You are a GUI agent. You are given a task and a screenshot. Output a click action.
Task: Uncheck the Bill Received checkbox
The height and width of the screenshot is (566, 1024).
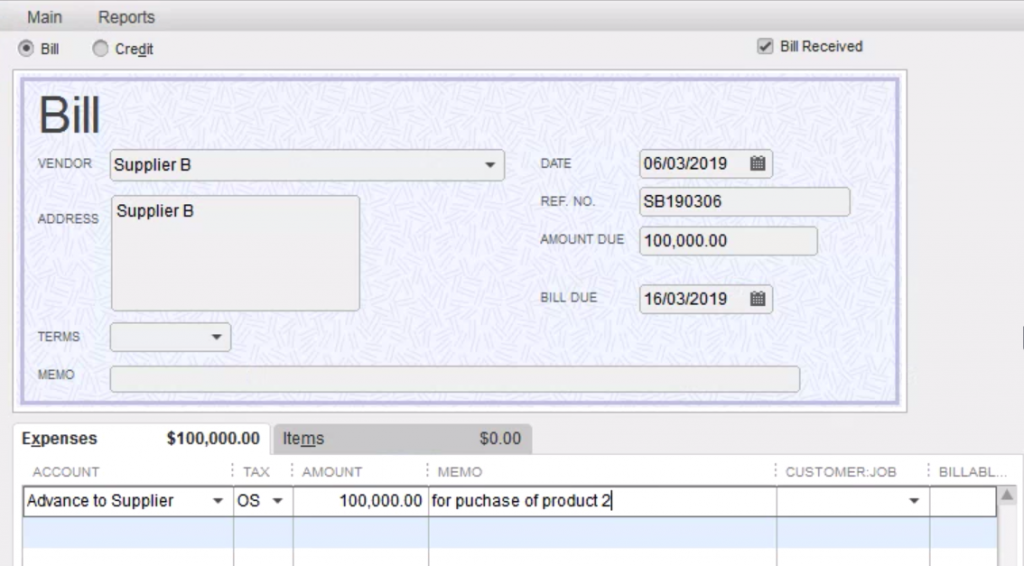click(766, 46)
